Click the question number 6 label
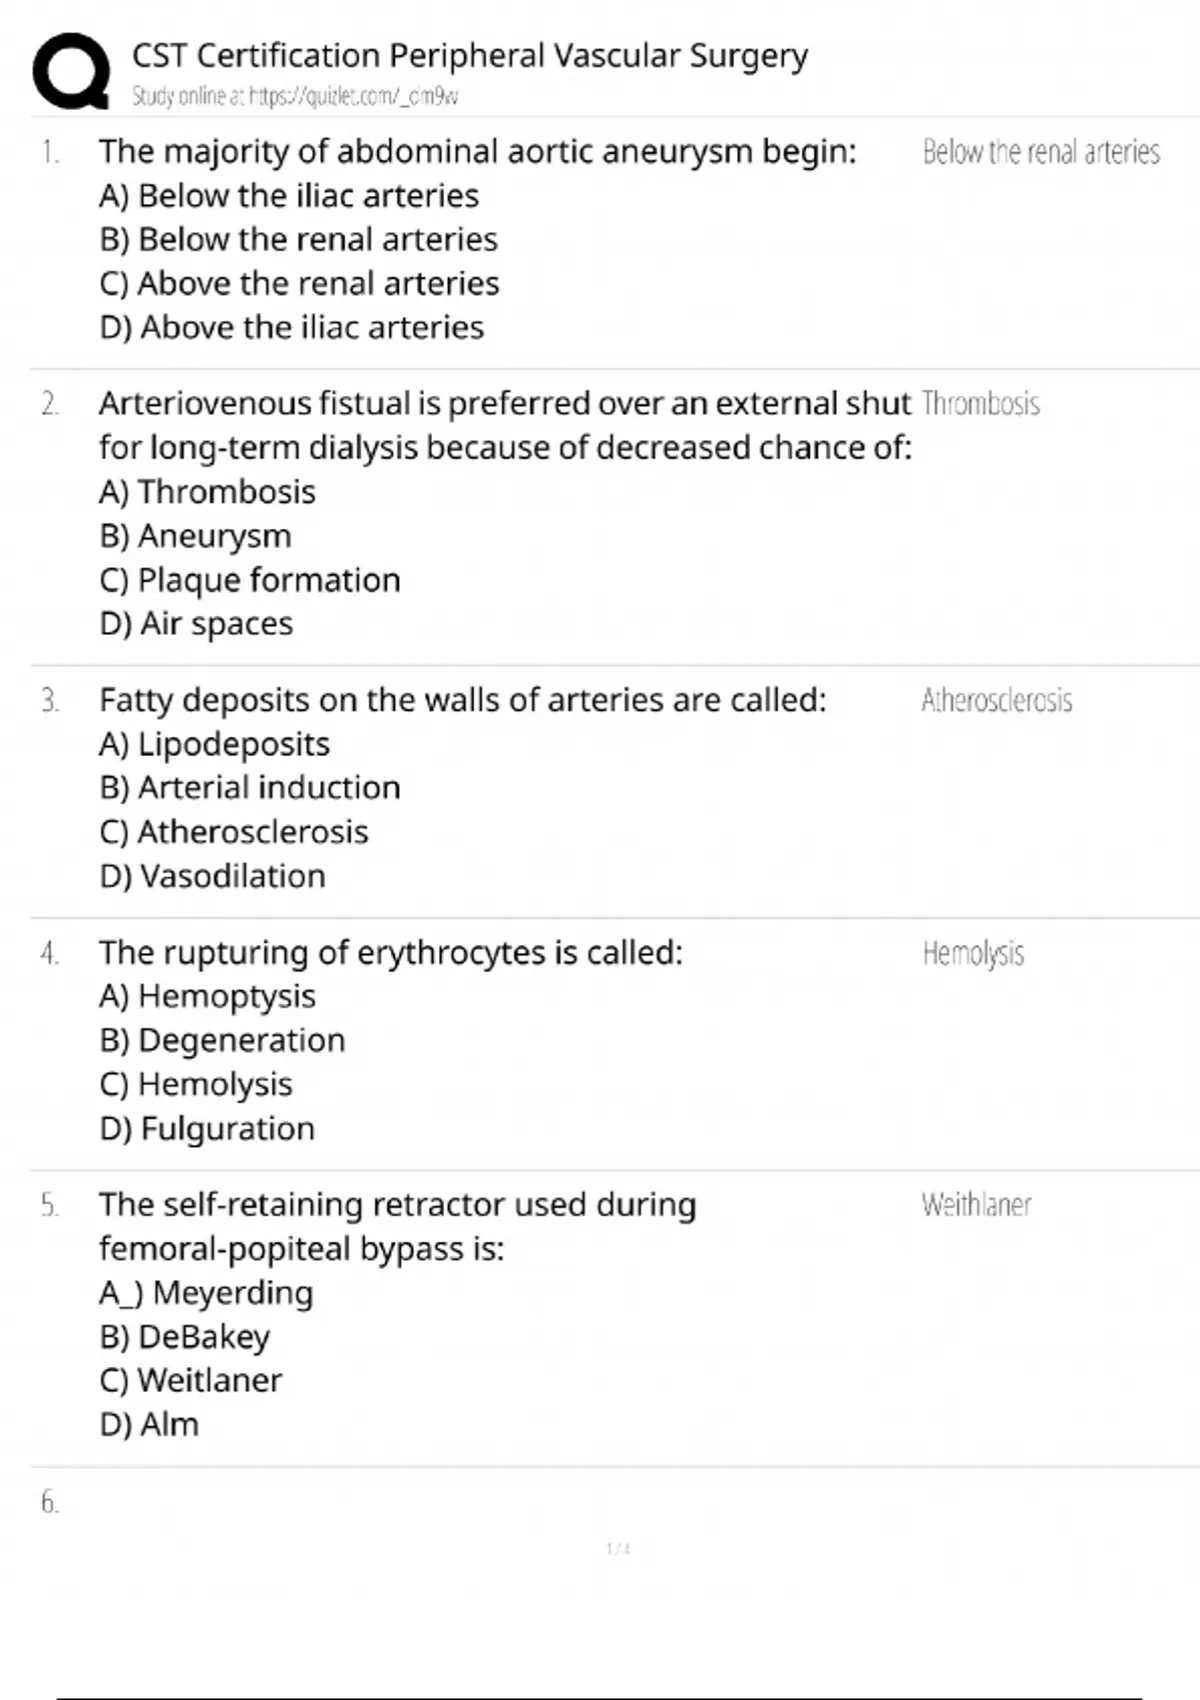 [x=50, y=1502]
